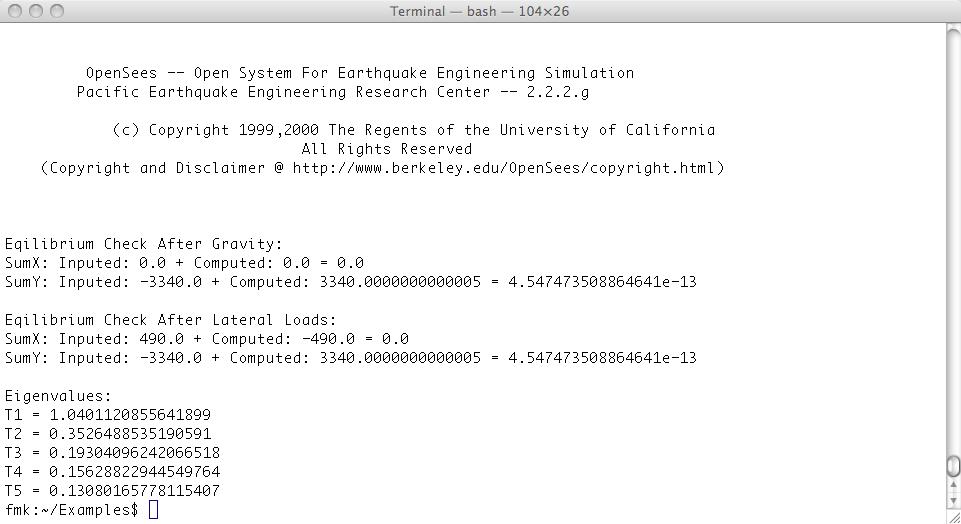Close the Terminal window
The width and height of the screenshot is (961, 524).
[x=15, y=11]
